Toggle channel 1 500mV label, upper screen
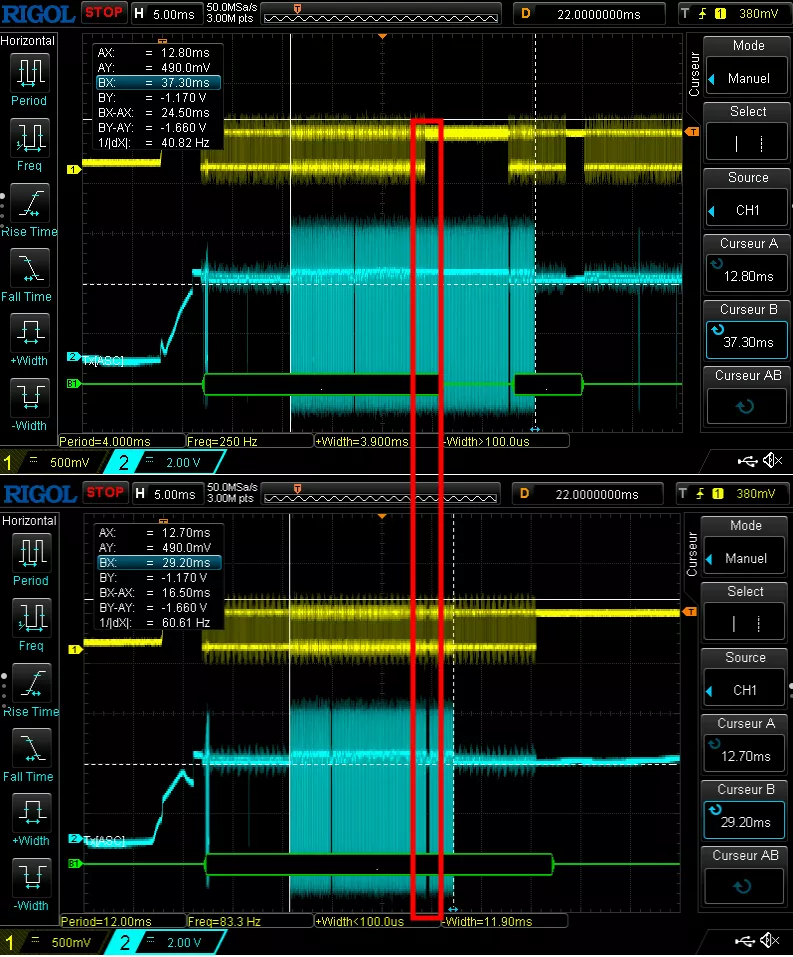This screenshot has height=957, width=793. point(47,462)
